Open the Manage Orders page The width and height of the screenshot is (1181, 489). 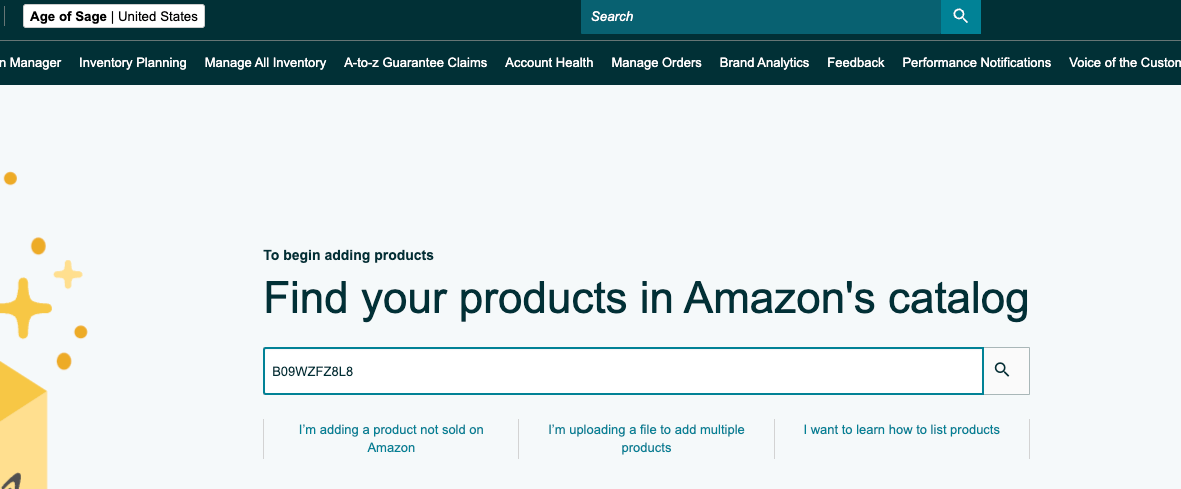[656, 62]
